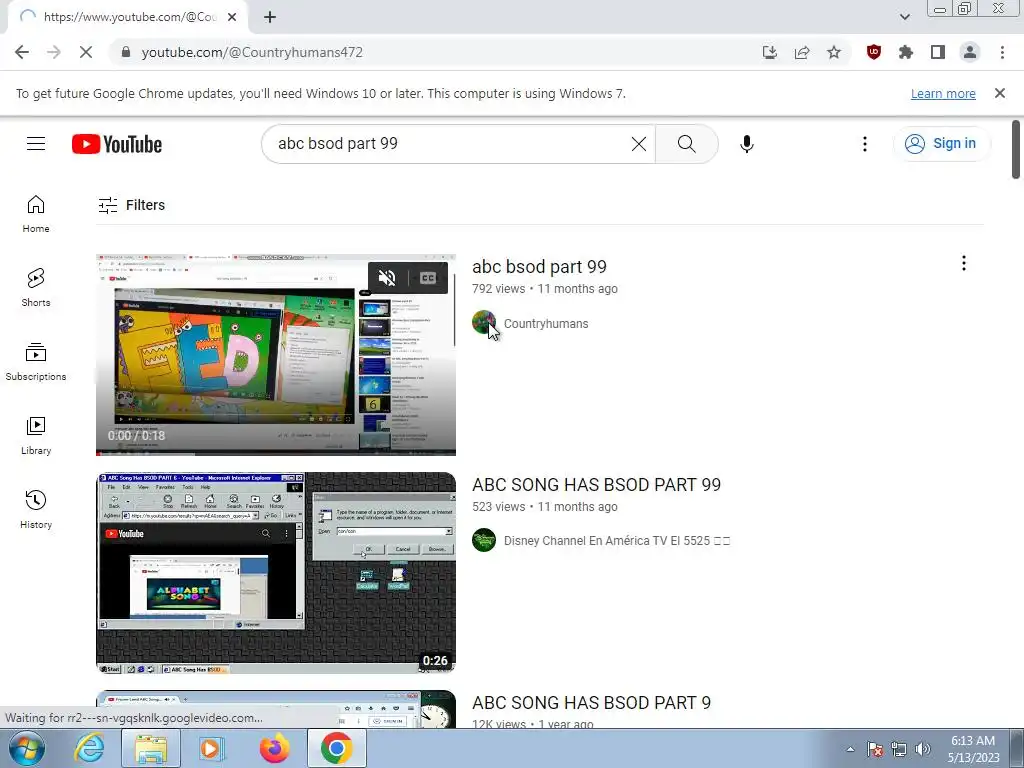Click the install/download page icon in address bar

(770, 52)
